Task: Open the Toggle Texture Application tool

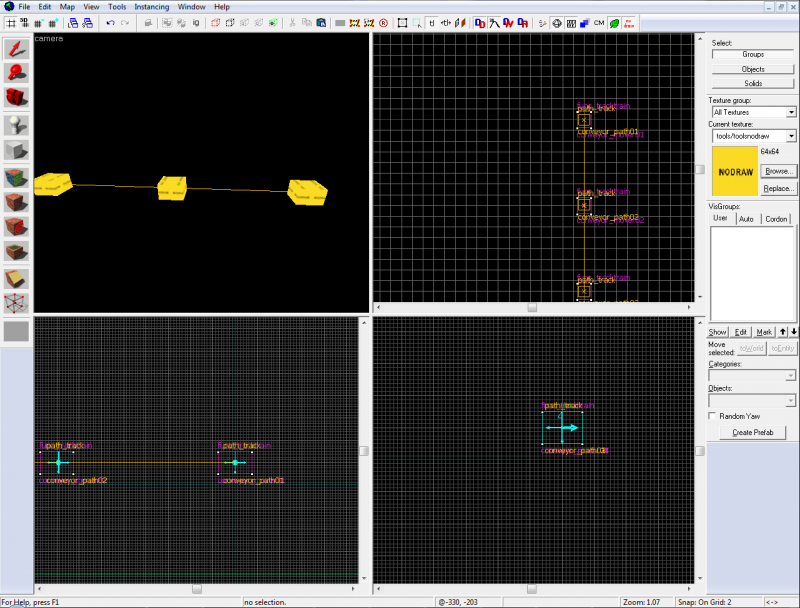Action: pos(16,177)
